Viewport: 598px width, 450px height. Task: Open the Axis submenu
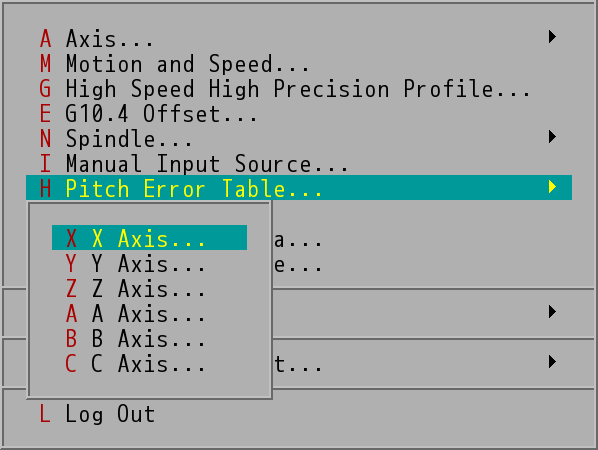click(x=299, y=38)
